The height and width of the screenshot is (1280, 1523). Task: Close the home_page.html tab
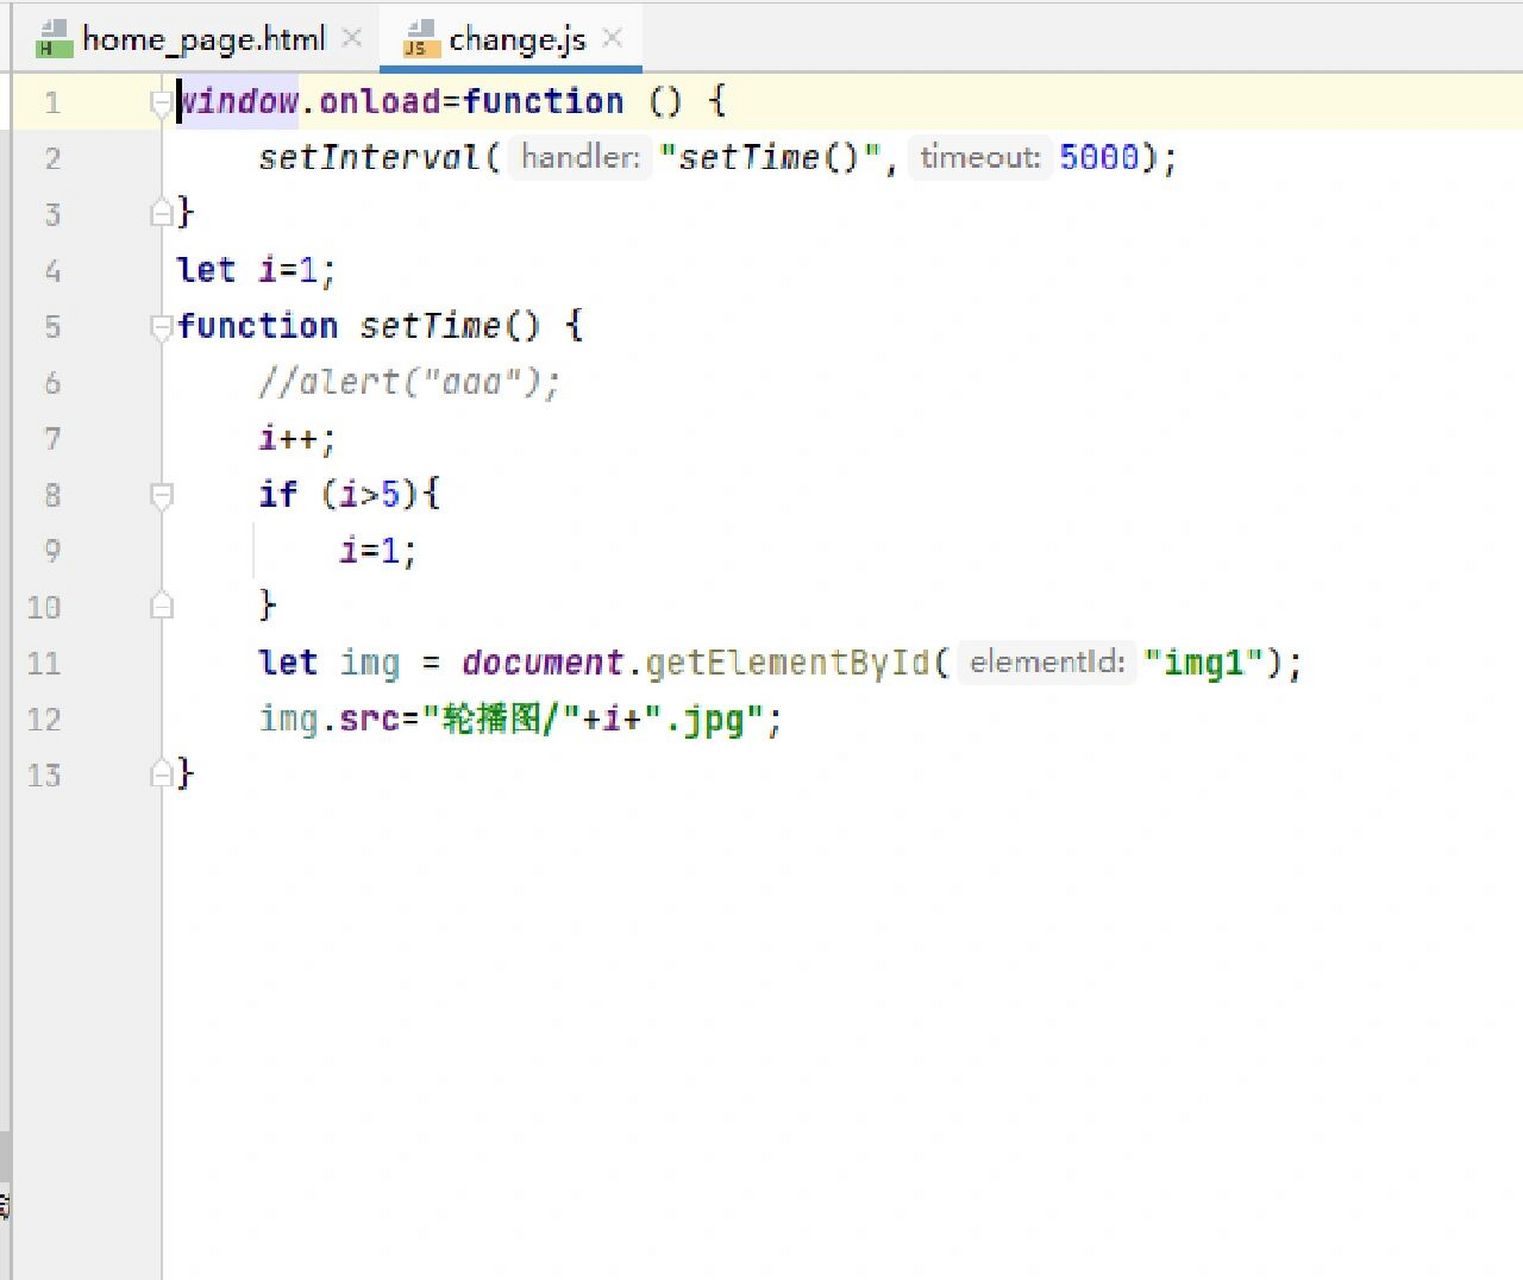point(352,38)
